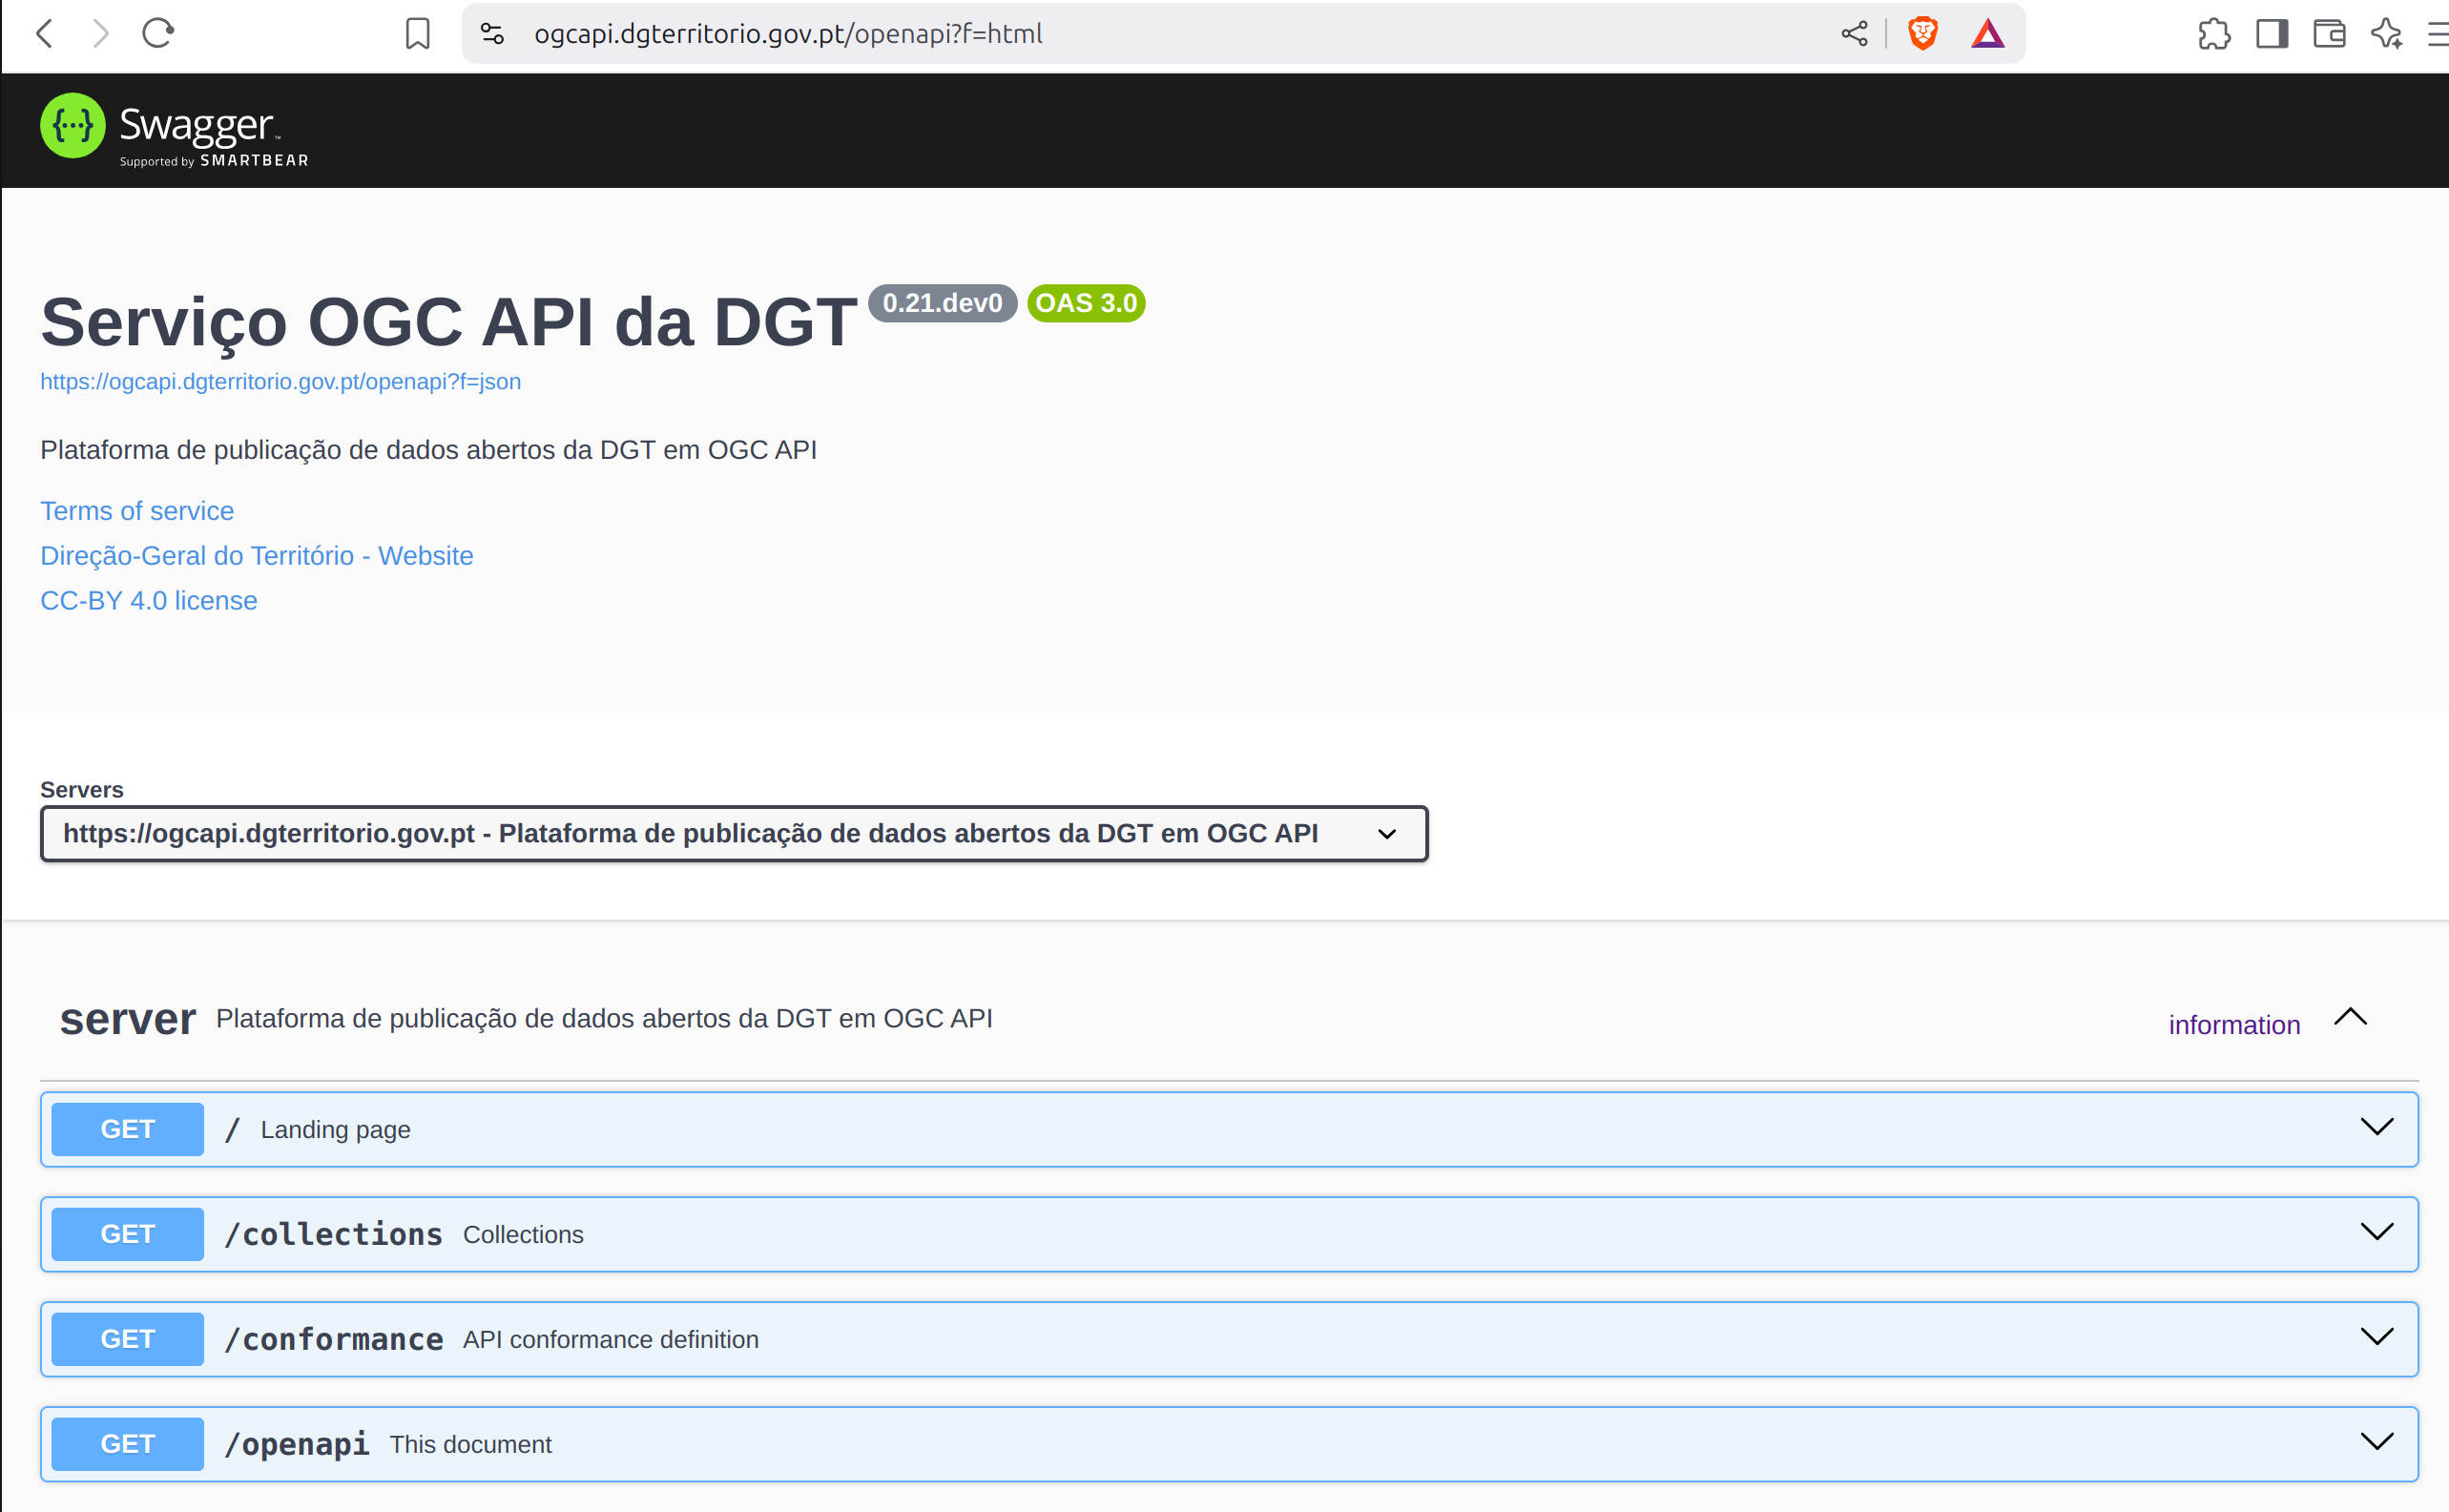Image resolution: width=2449 pixels, height=1512 pixels.
Task: Collapse the server section with its chevron
Action: point(2350,1017)
